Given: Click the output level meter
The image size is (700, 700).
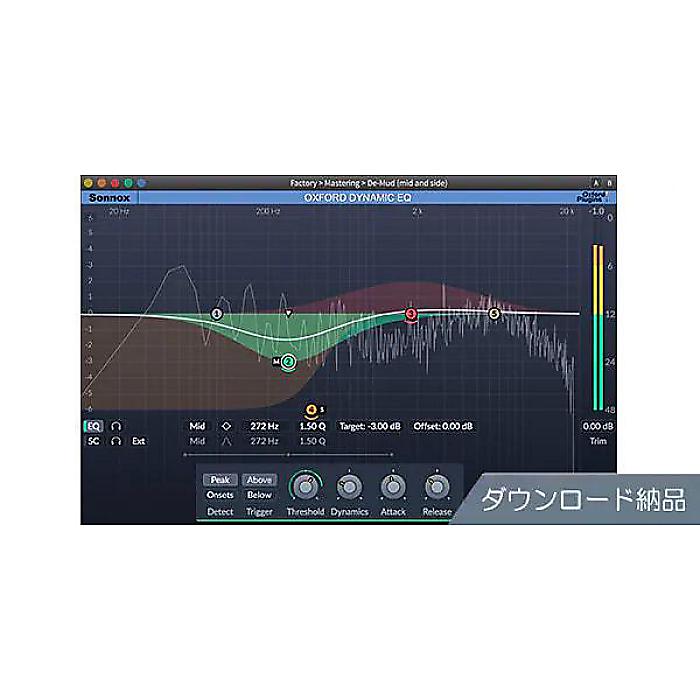Looking at the screenshot, I should coord(598,327).
